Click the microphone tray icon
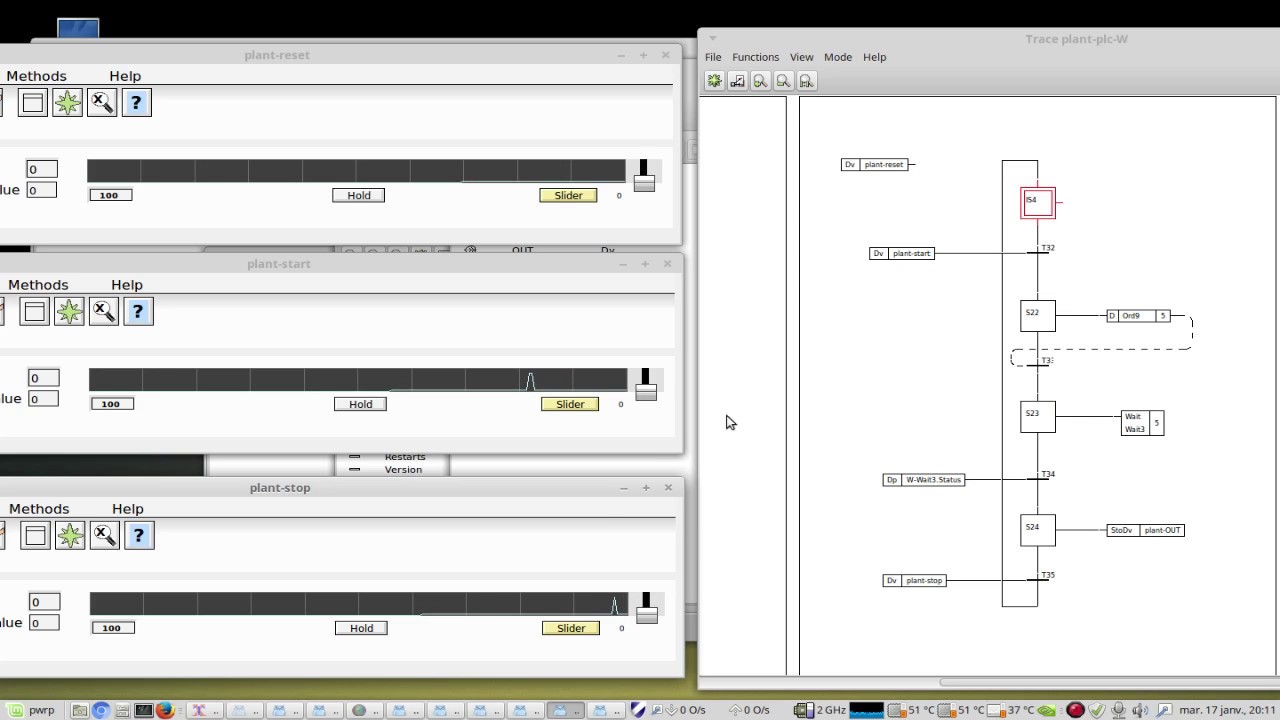This screenshot has height=720, width=1280. pos(1119,710)
